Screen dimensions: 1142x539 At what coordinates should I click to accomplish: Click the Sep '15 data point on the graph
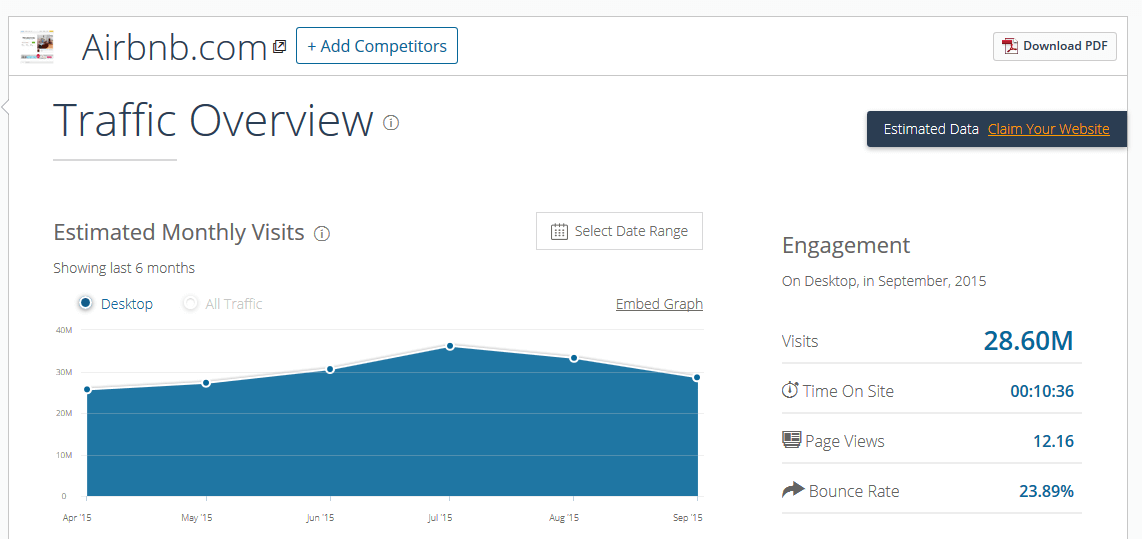point(697,377)
